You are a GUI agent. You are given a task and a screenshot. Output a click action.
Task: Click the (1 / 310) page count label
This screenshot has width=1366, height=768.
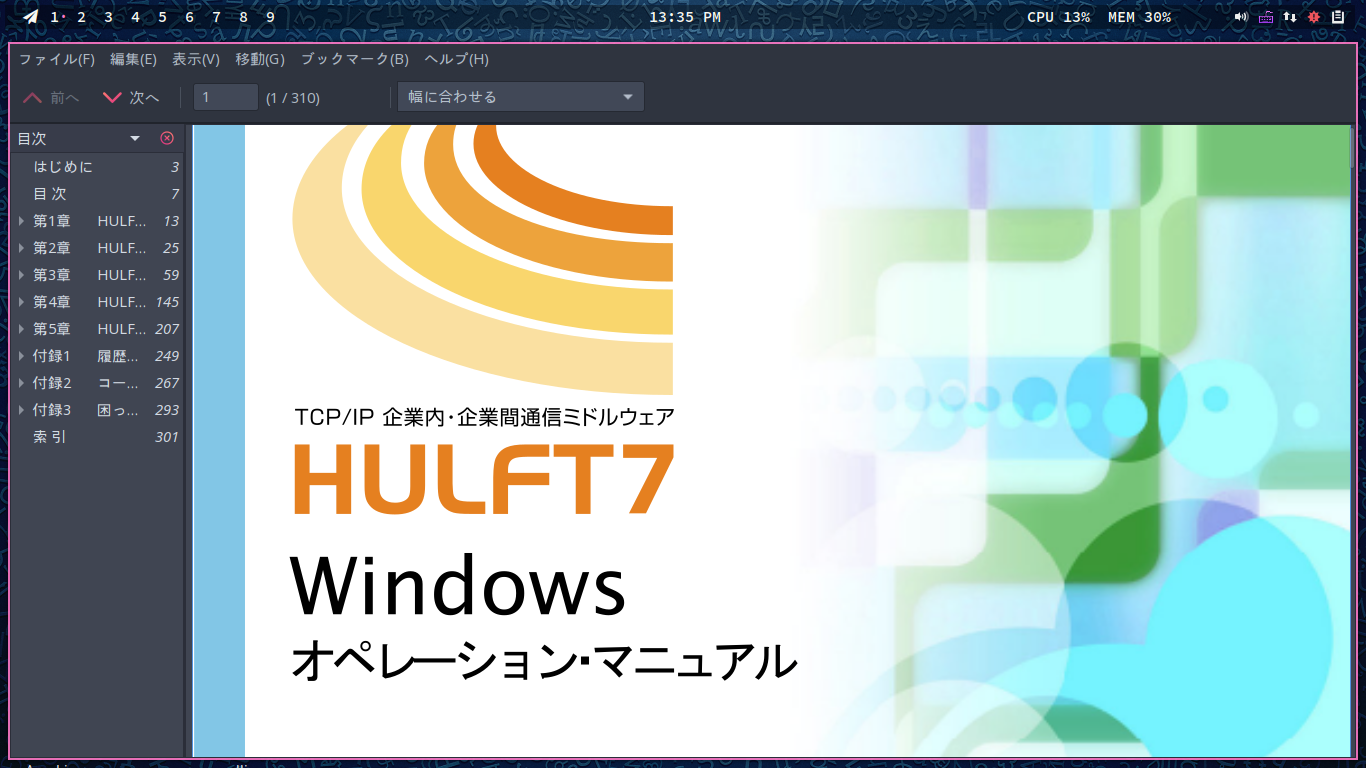pos(293,97)
